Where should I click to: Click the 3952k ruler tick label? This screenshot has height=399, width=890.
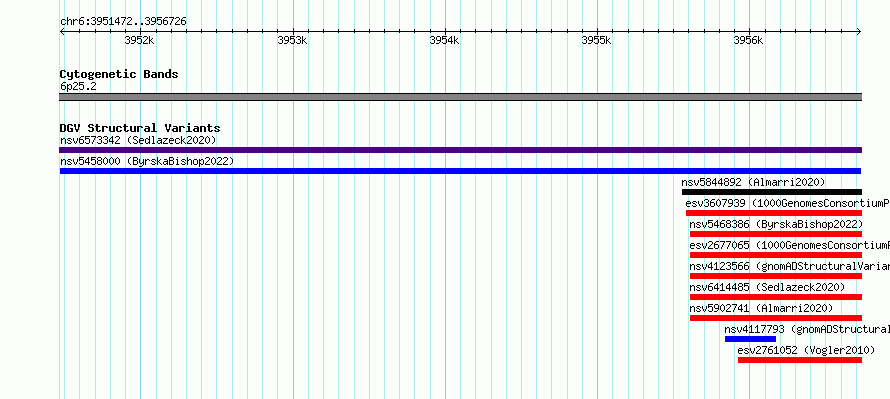139,40
